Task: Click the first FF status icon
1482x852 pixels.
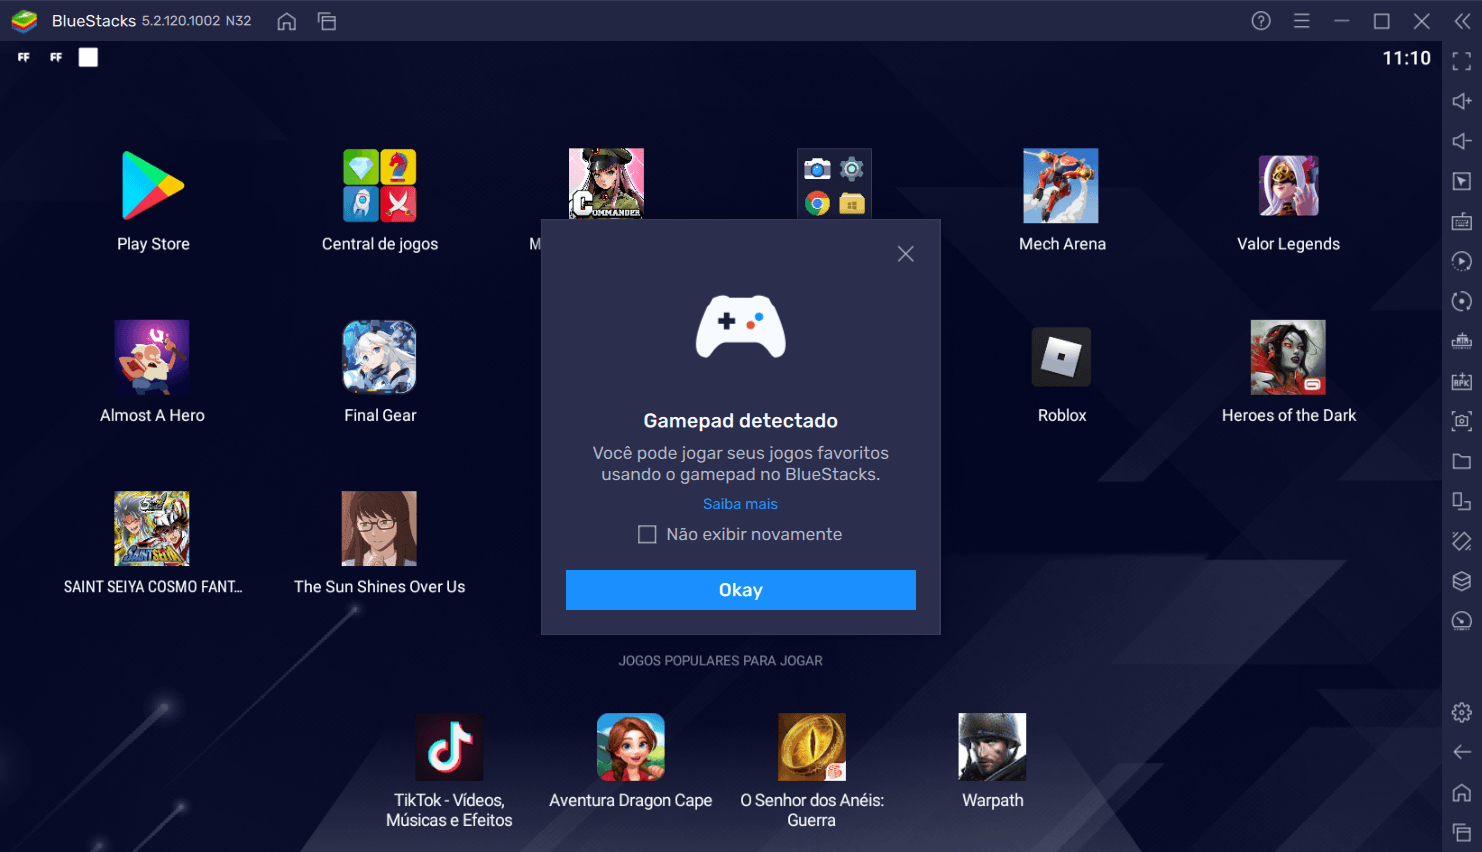Action: [x=24, y=58]
